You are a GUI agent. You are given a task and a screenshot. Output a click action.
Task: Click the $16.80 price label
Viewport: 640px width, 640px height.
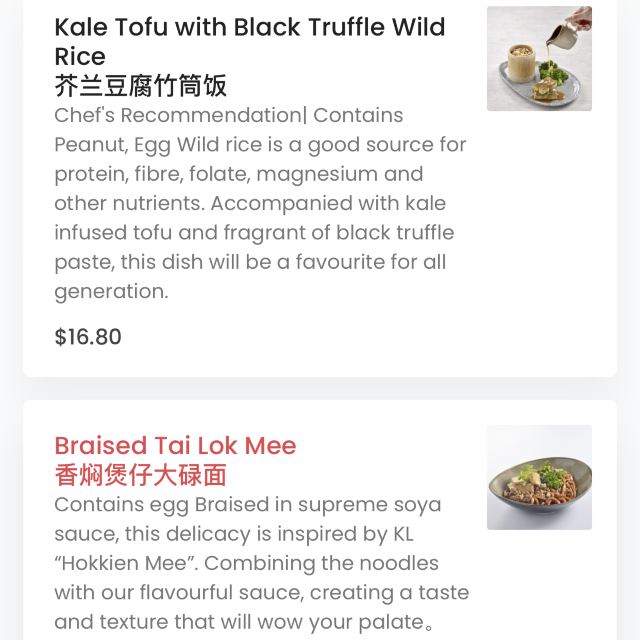click(88, 337)
